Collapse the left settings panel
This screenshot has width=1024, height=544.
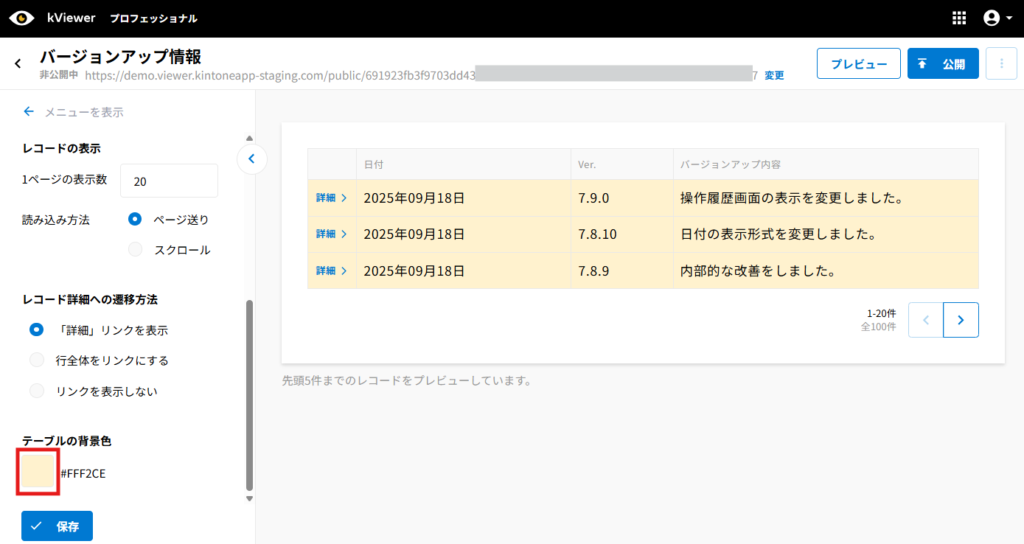[252, 158]
